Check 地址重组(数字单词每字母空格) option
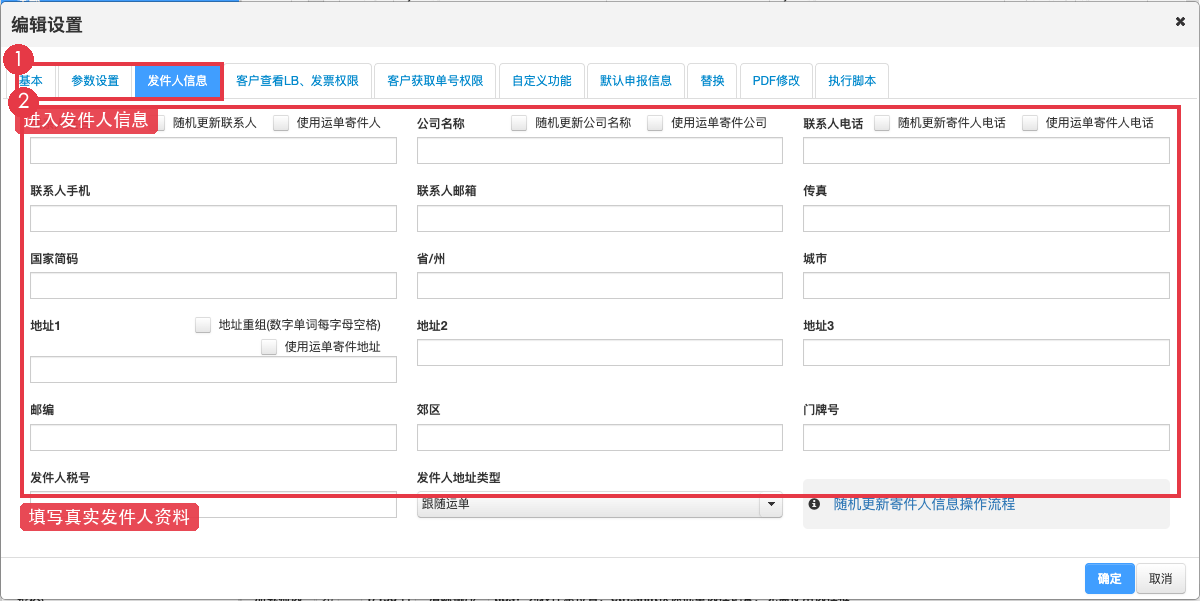This screenshot has width=1200, height=601. coord(203,324)
